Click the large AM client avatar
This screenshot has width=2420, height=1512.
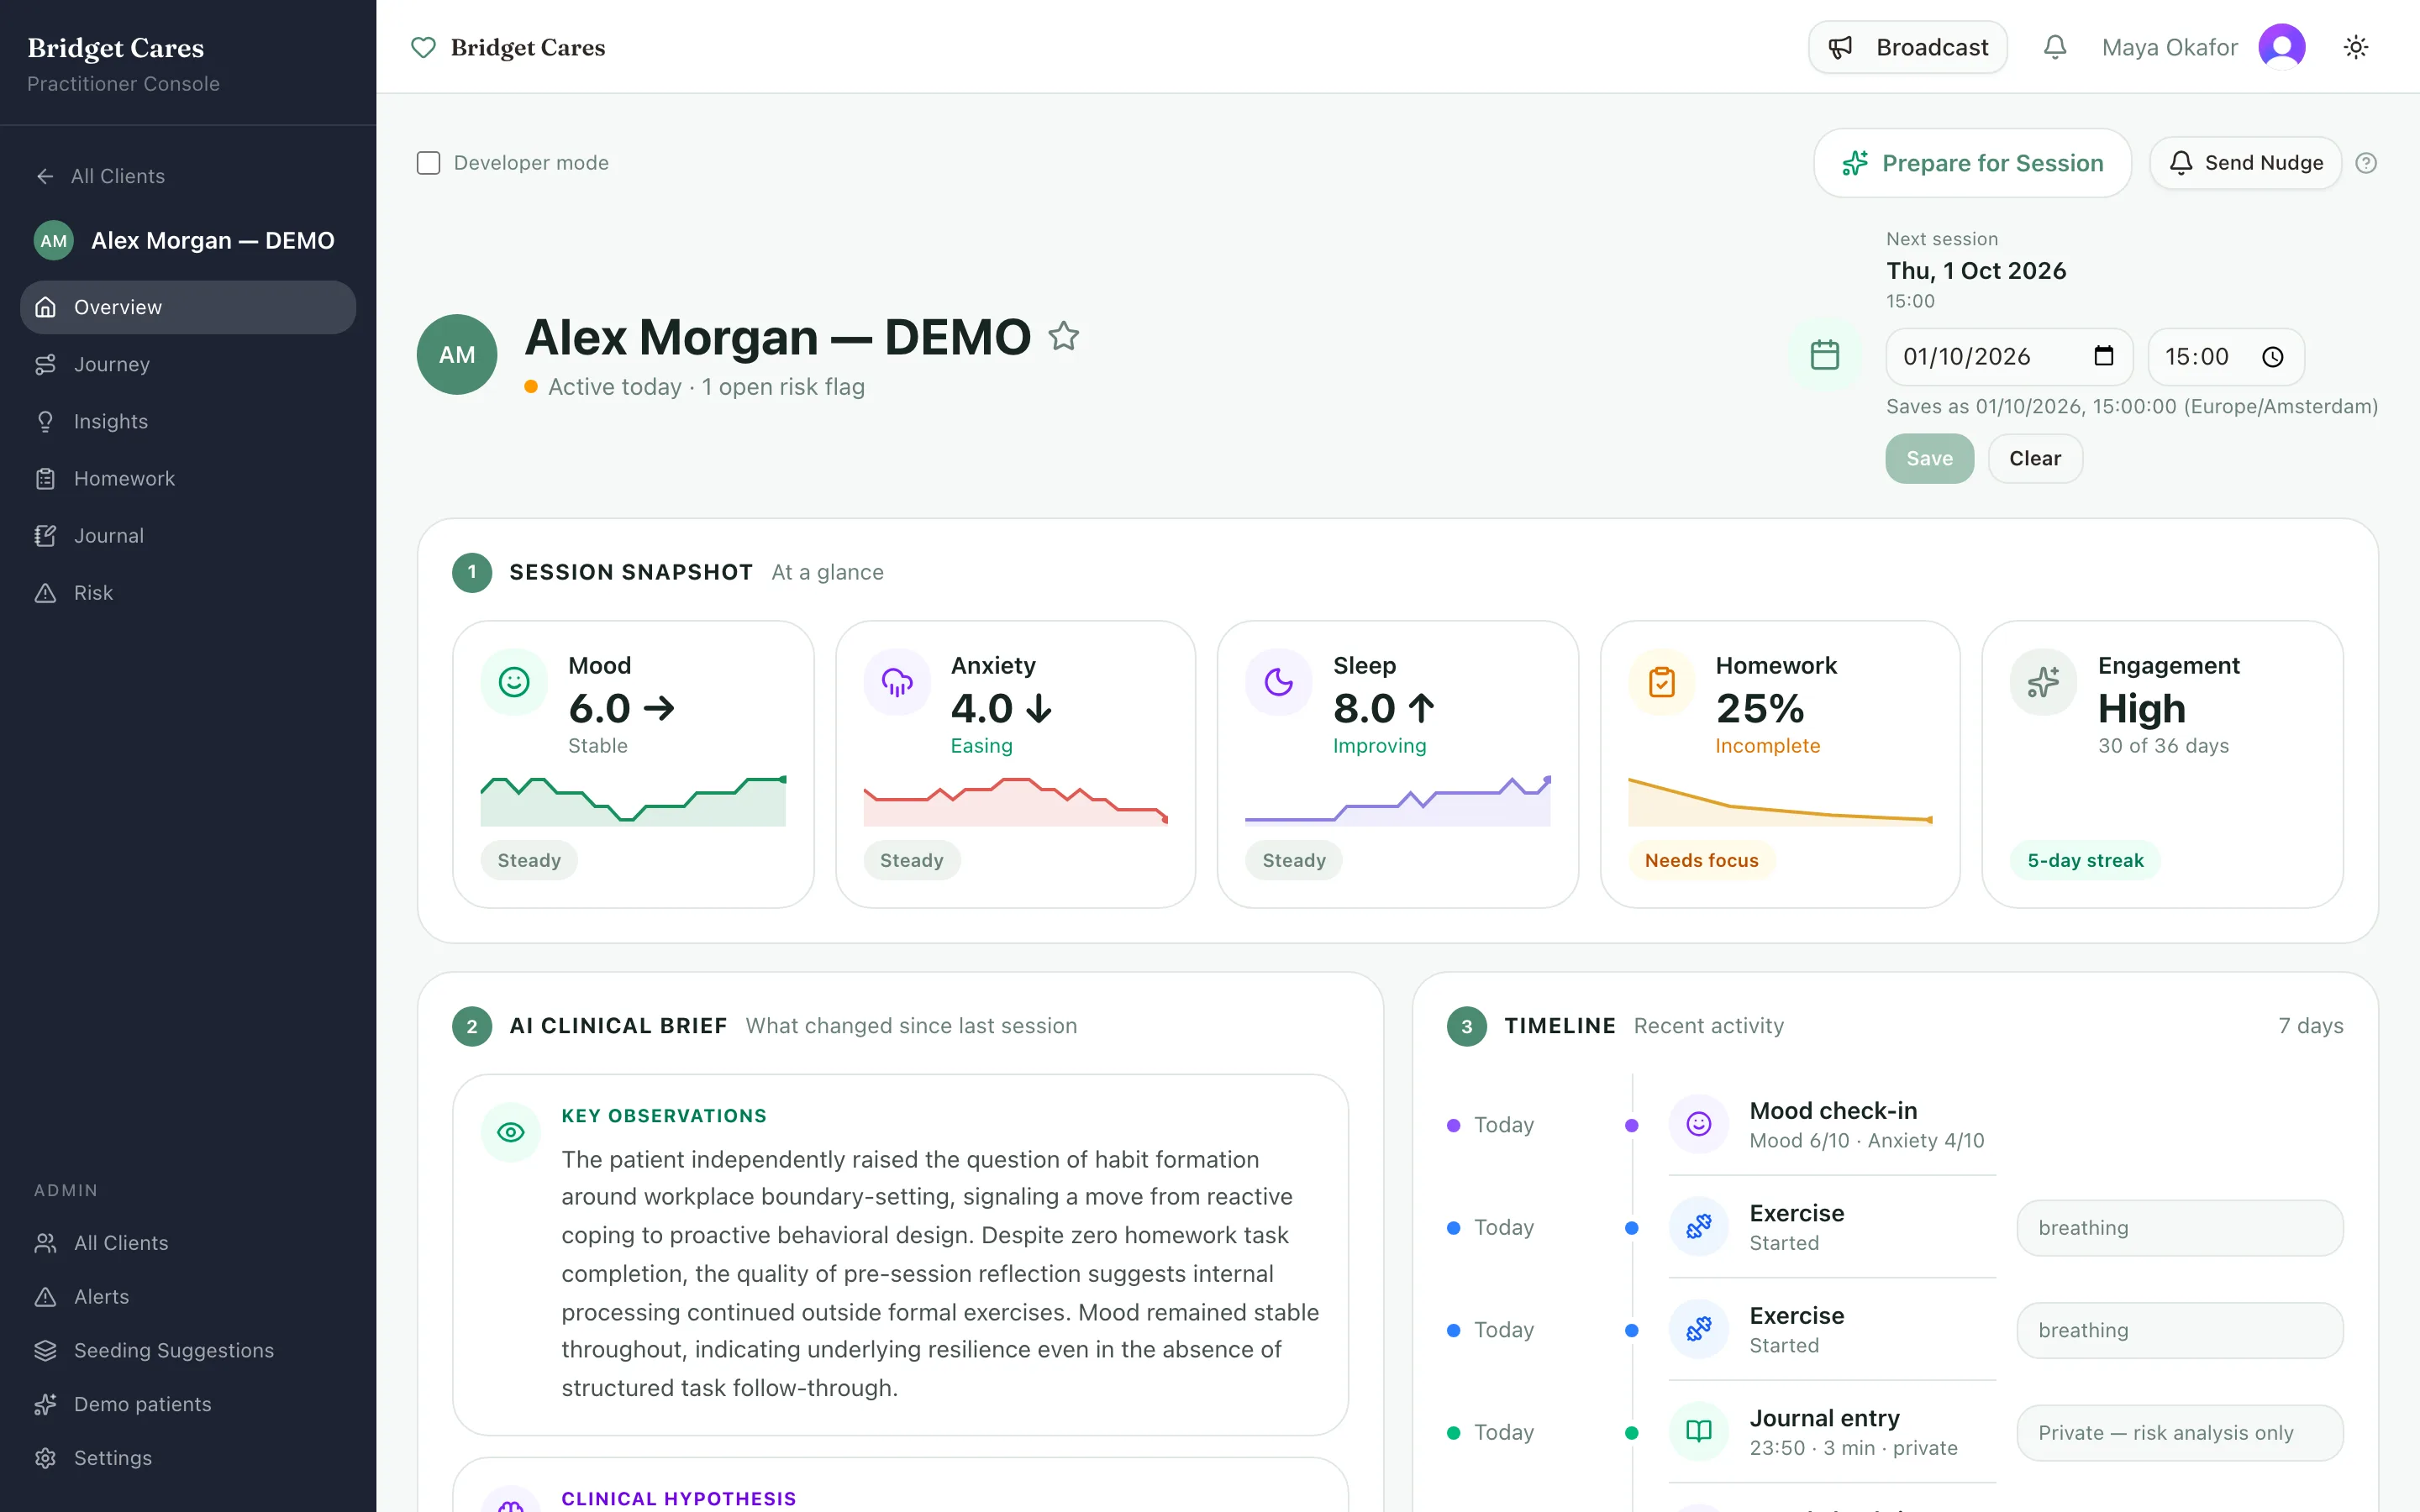tap(457, 355)
